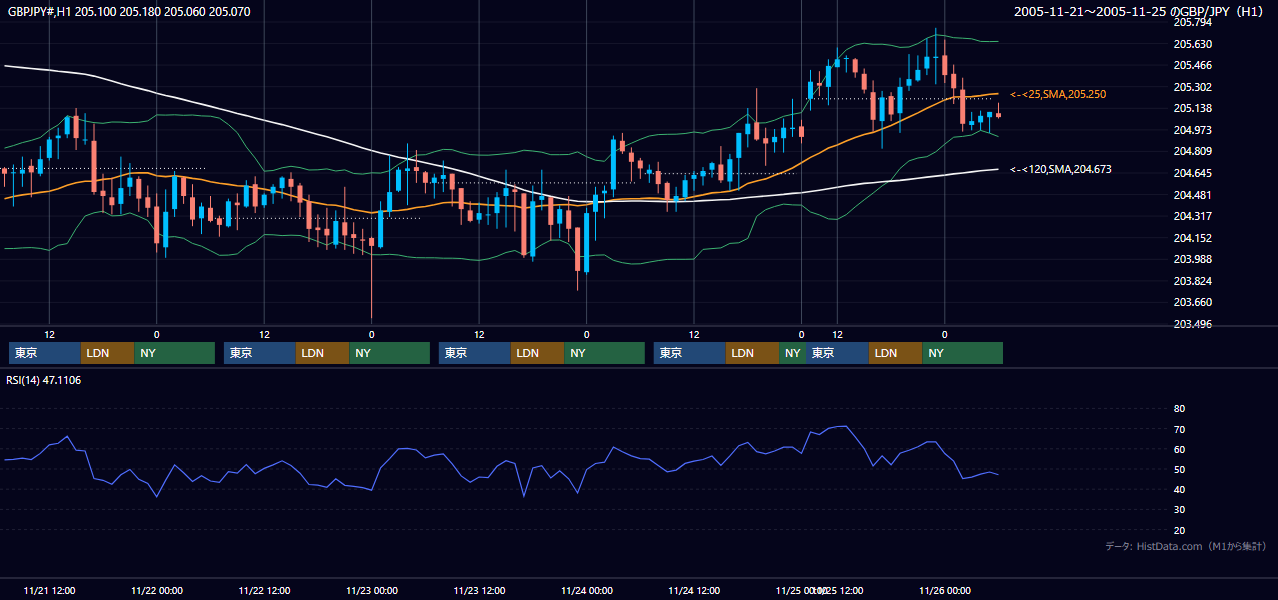1278x600 pixels.
Task: Click price axis value 204.973
Action: click(1192, 130)
